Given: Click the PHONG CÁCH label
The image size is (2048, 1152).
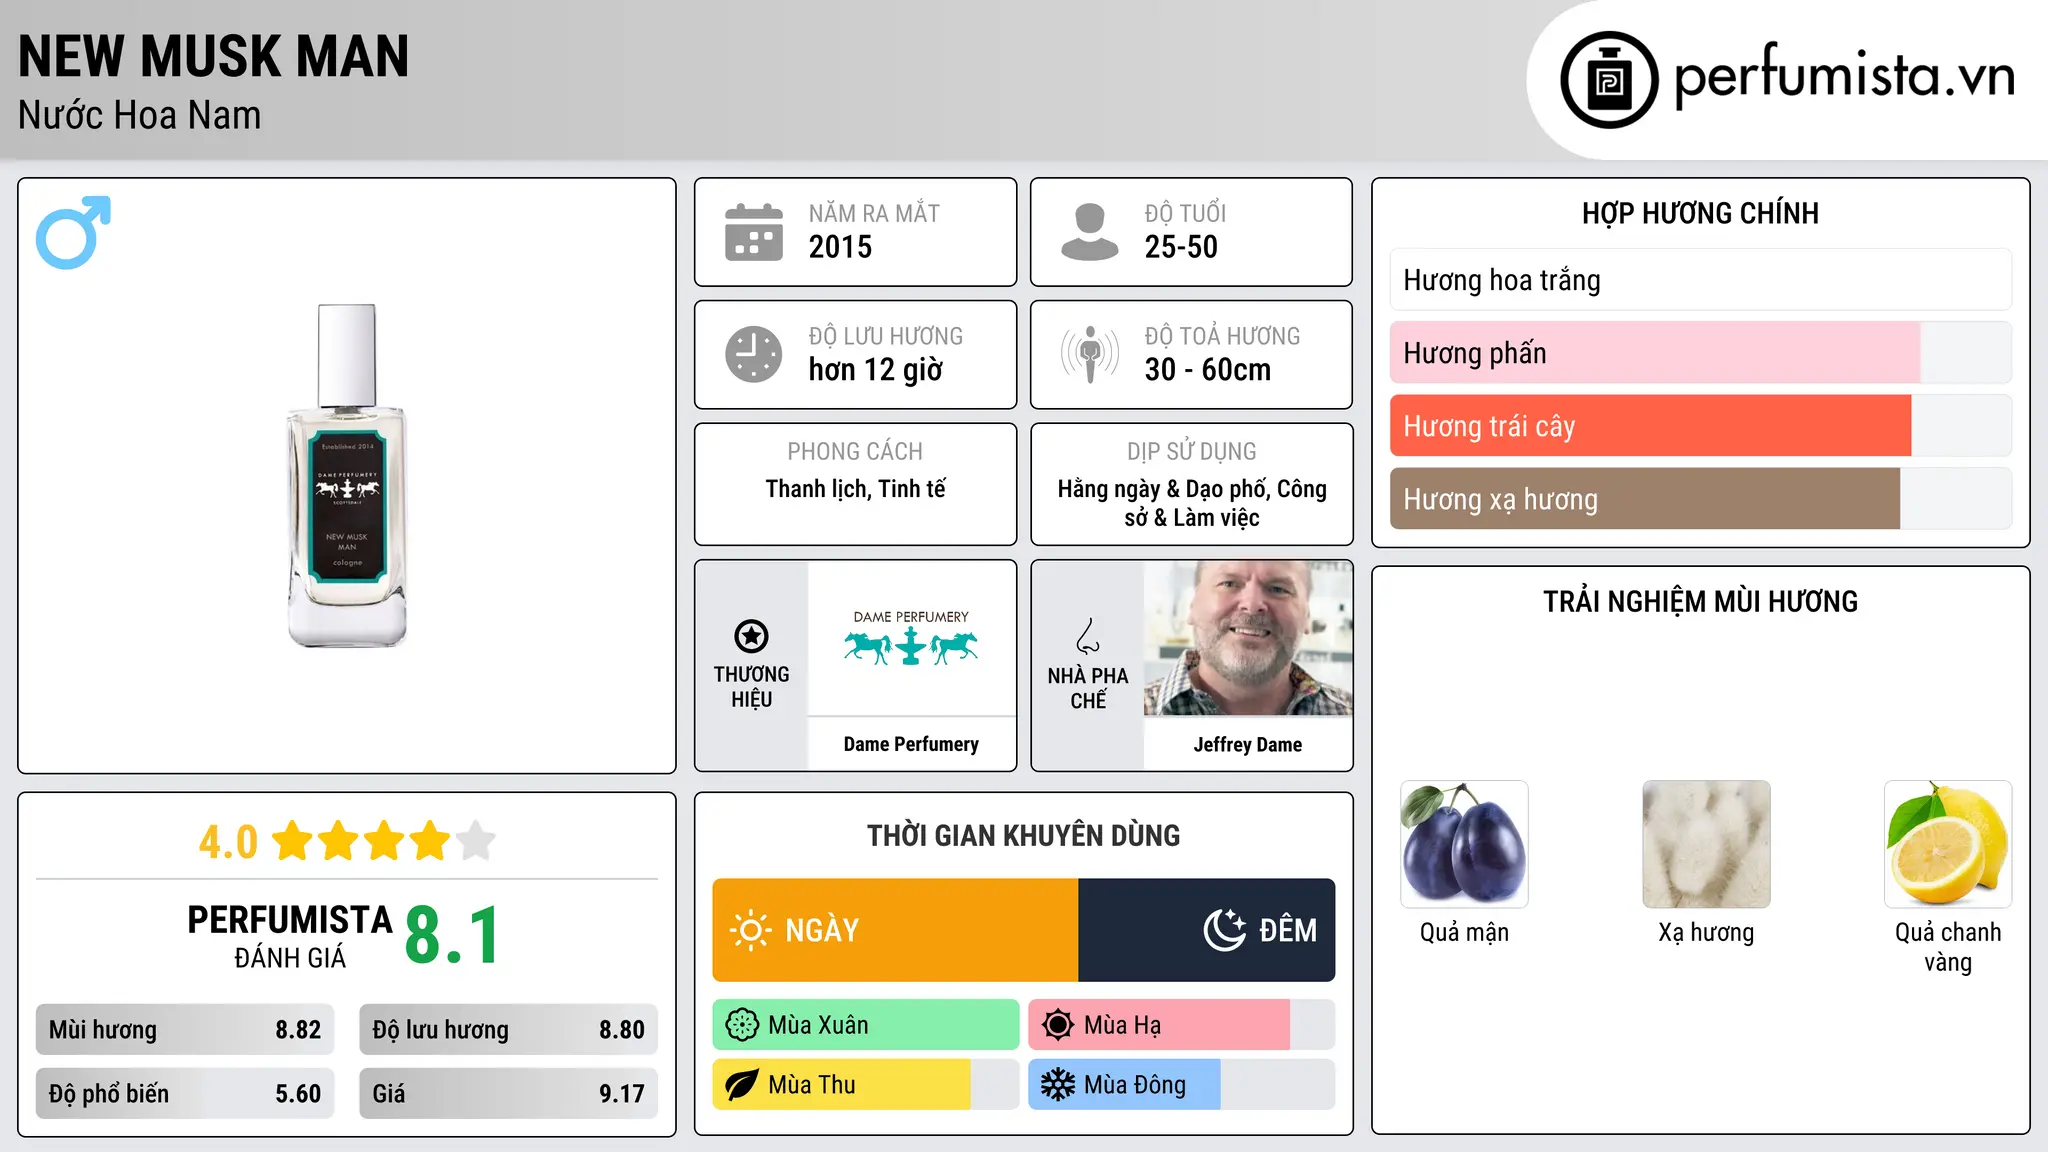Looking at the screenshot, I should (x=855, y=452).
